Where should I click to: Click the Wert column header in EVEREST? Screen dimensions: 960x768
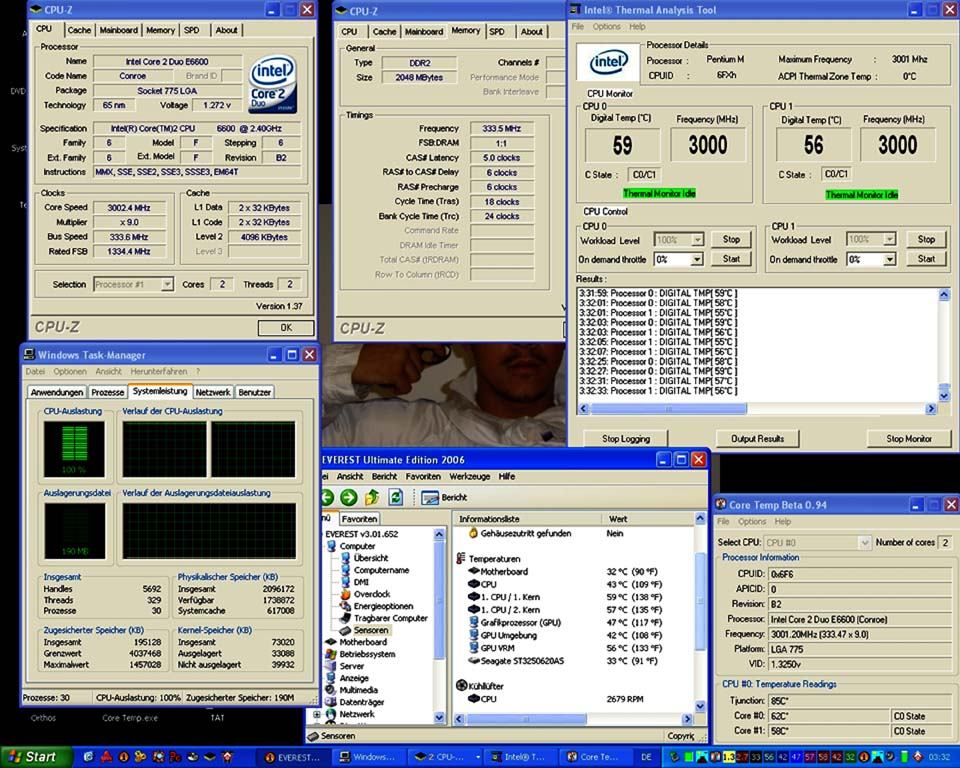pos(648,519)
